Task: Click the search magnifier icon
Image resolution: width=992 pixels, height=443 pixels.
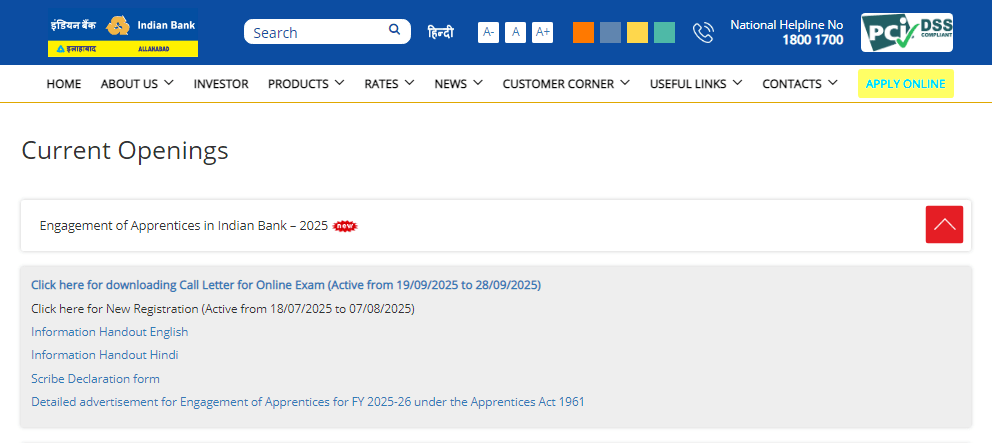Action: pos(394,29)
